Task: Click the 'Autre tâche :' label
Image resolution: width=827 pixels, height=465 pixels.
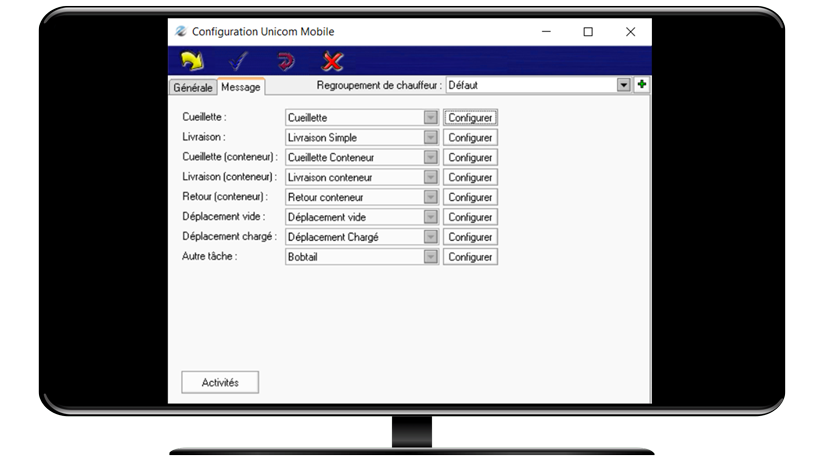Action: (x=209, y=256)
